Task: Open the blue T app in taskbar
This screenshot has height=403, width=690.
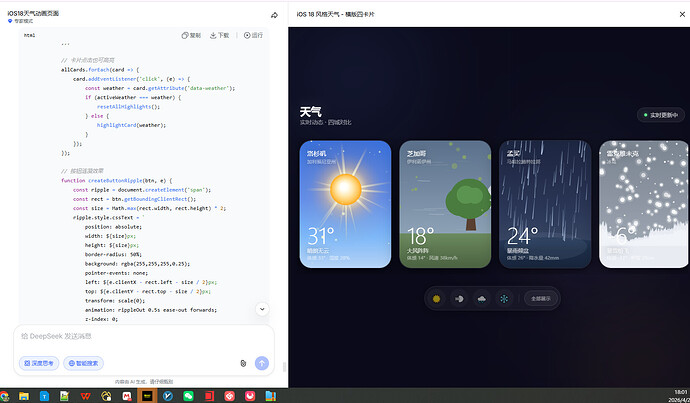Action: coord(44,396)
